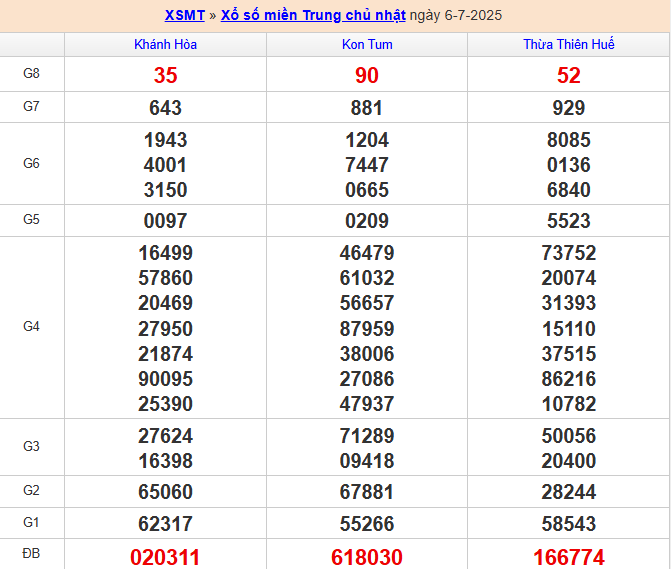
Task: Click G4 number 16499
Action: coord(166,253)
